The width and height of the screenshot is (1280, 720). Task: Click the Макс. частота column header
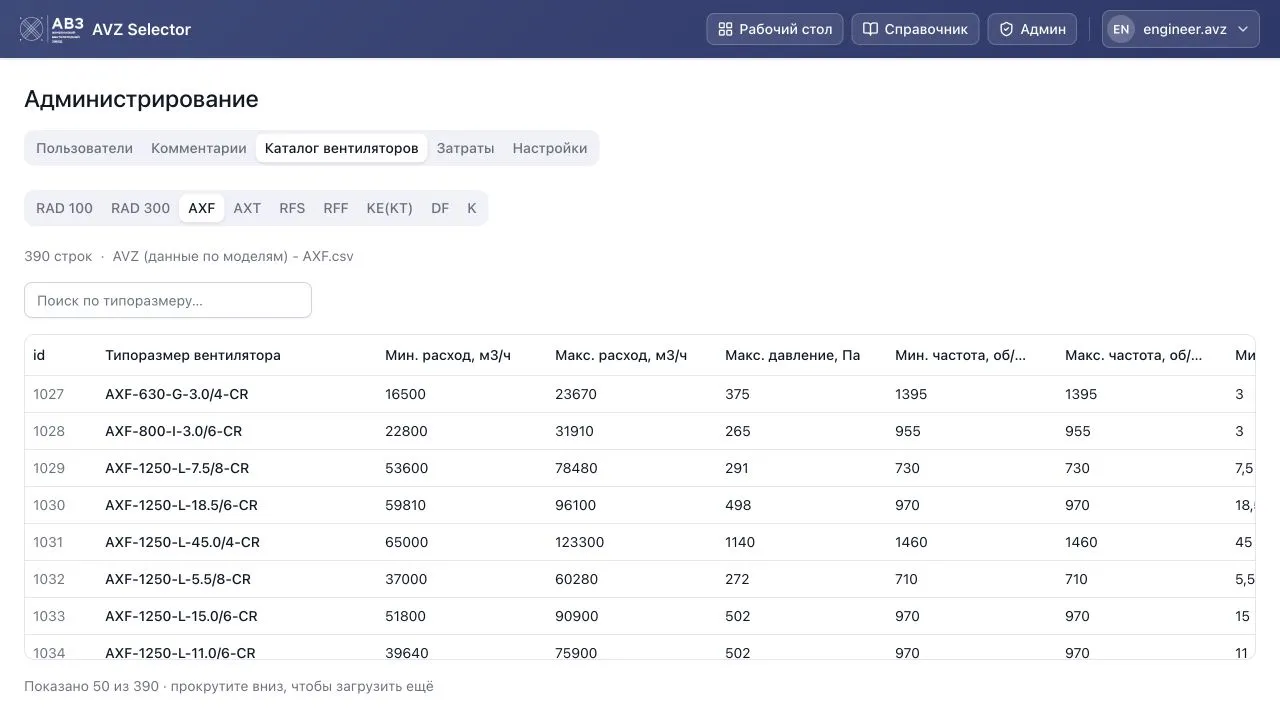pos(1133,355)
